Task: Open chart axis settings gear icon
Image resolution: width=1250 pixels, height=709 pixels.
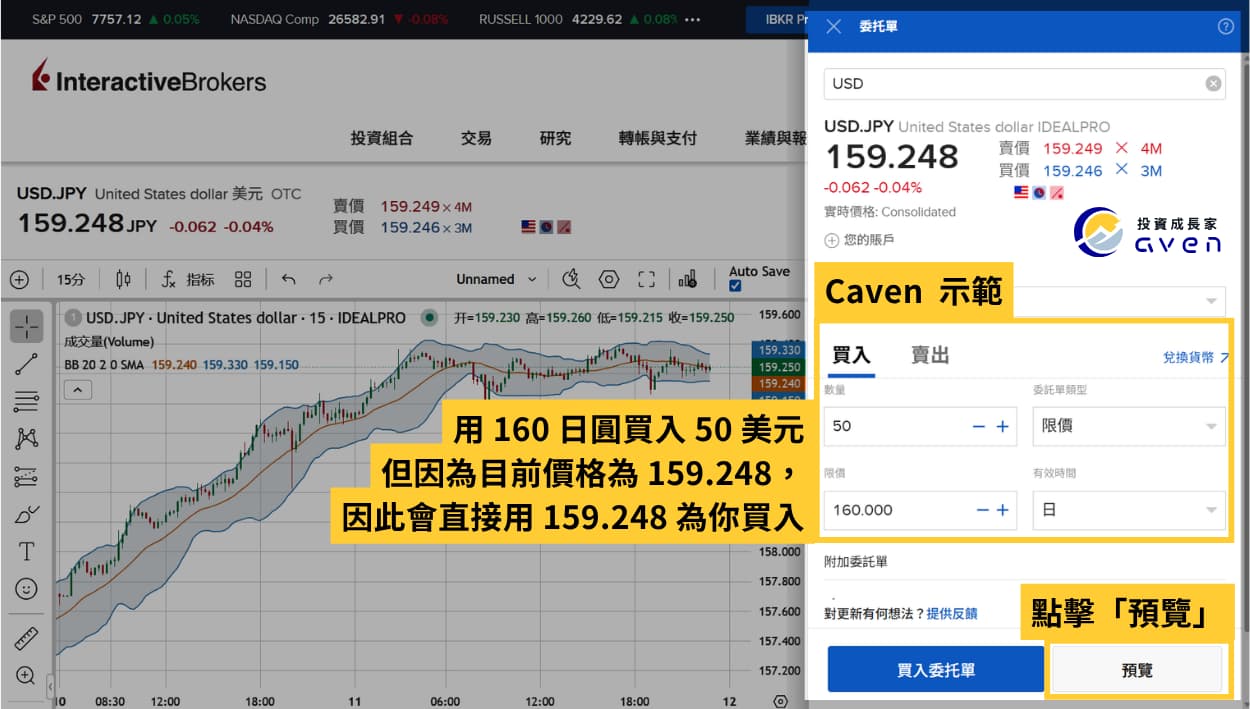Action: coord(781,700)
